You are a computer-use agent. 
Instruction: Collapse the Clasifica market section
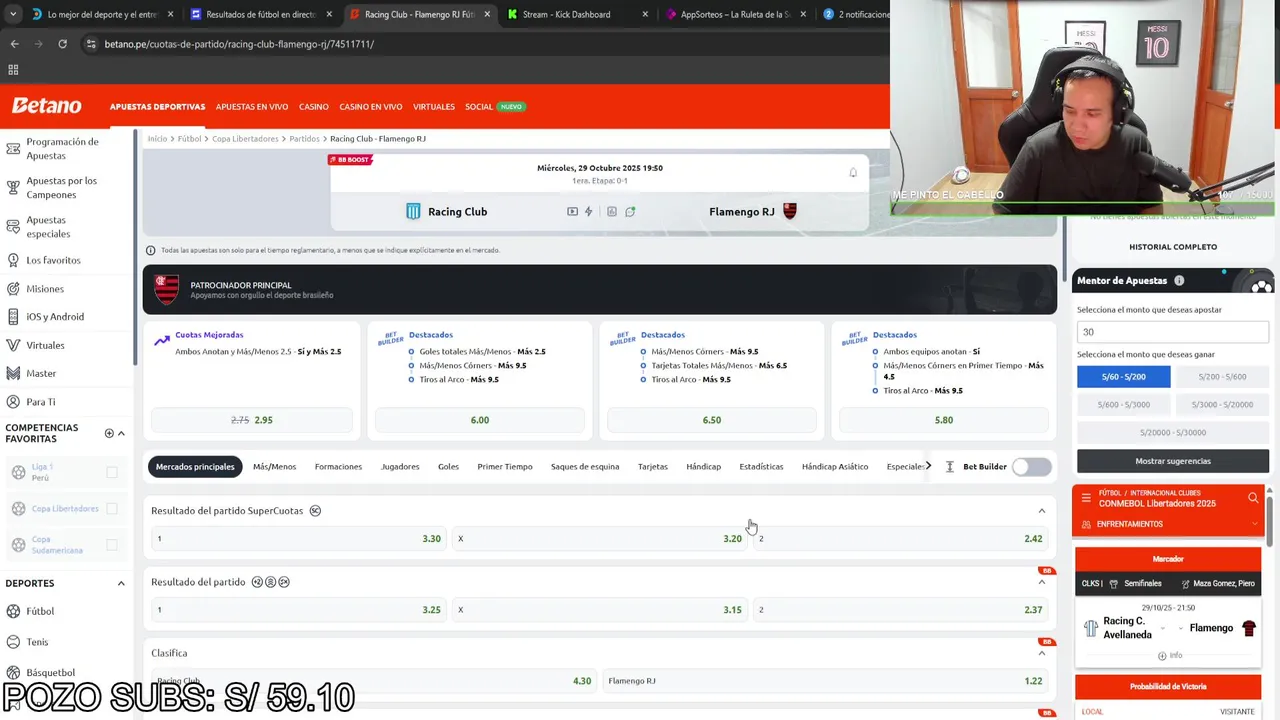pos(1041,653)
